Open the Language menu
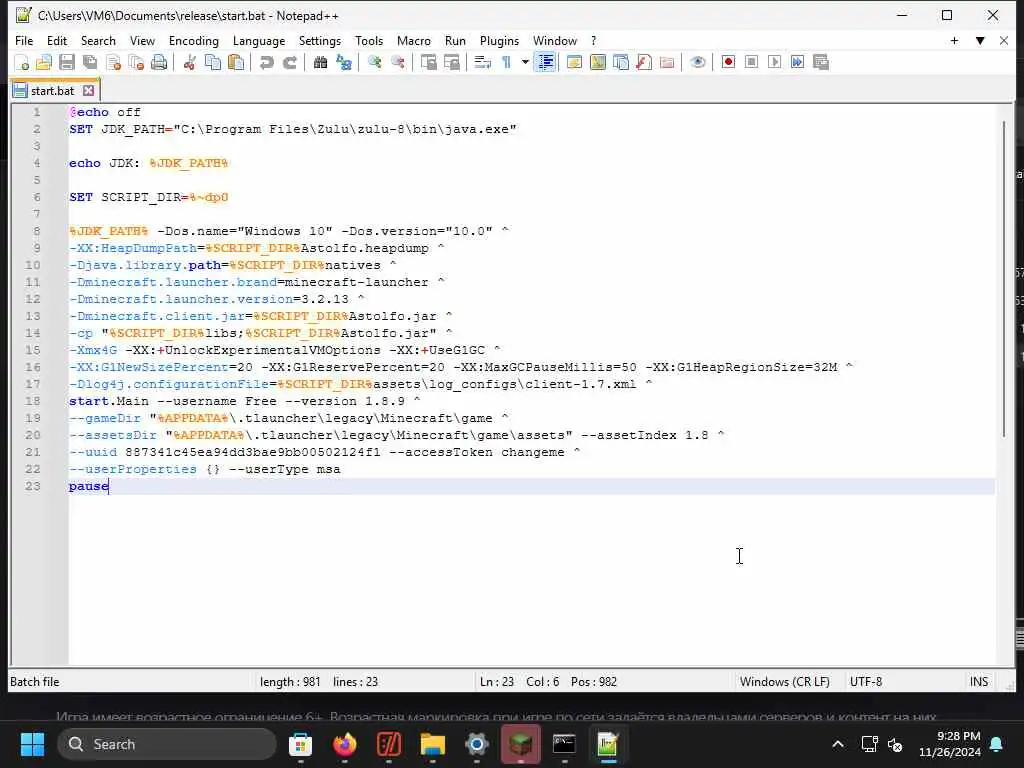1024x768 pixels. [259, 41]
